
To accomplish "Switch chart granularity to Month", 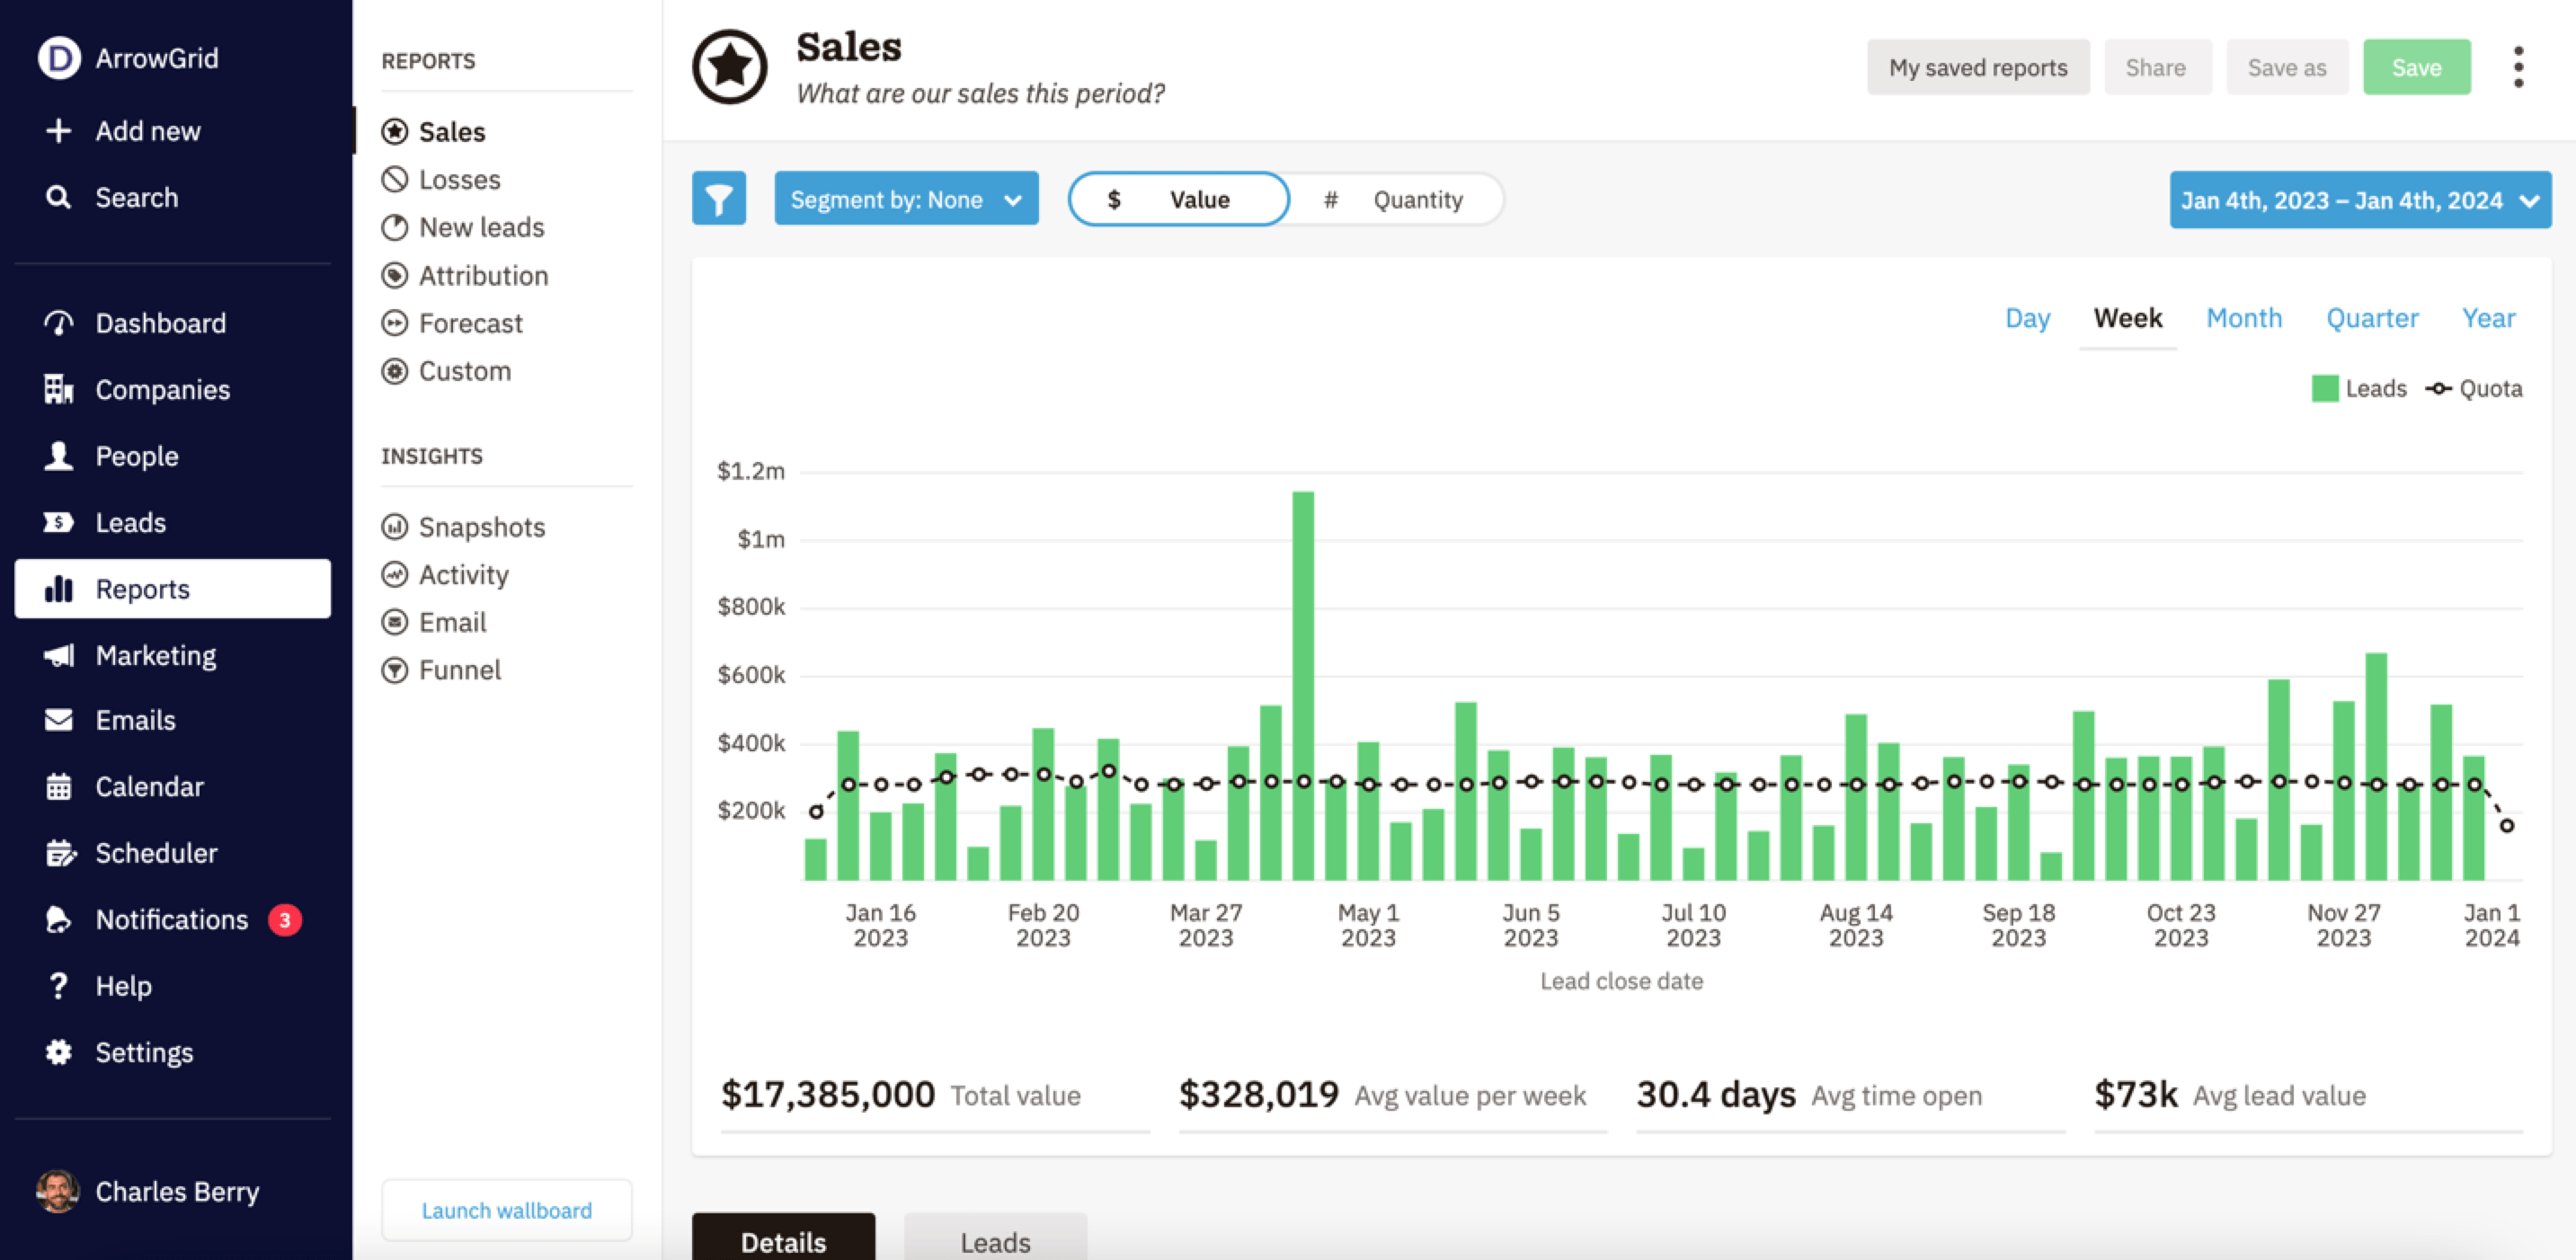I will (x=2244, y=317).
